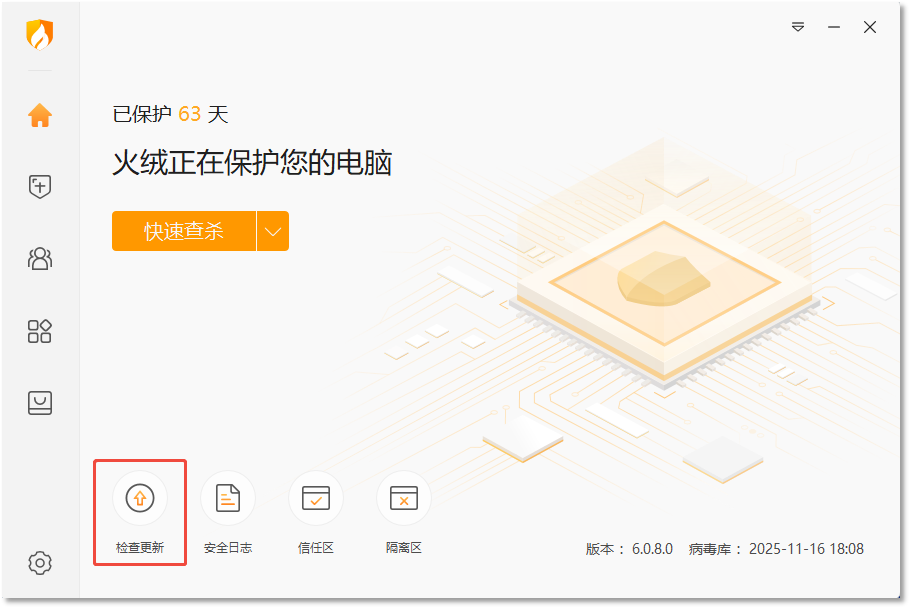
Task: Open the inbox tray icon in sidebar
Action: tap(39, 403)
